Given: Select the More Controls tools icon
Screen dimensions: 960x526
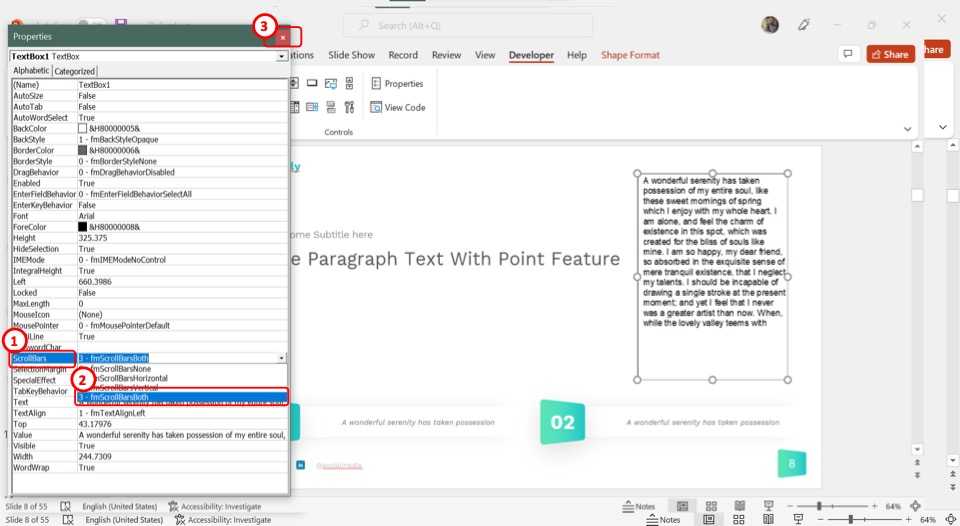Looking at the screenshot, I should [348, 107].
